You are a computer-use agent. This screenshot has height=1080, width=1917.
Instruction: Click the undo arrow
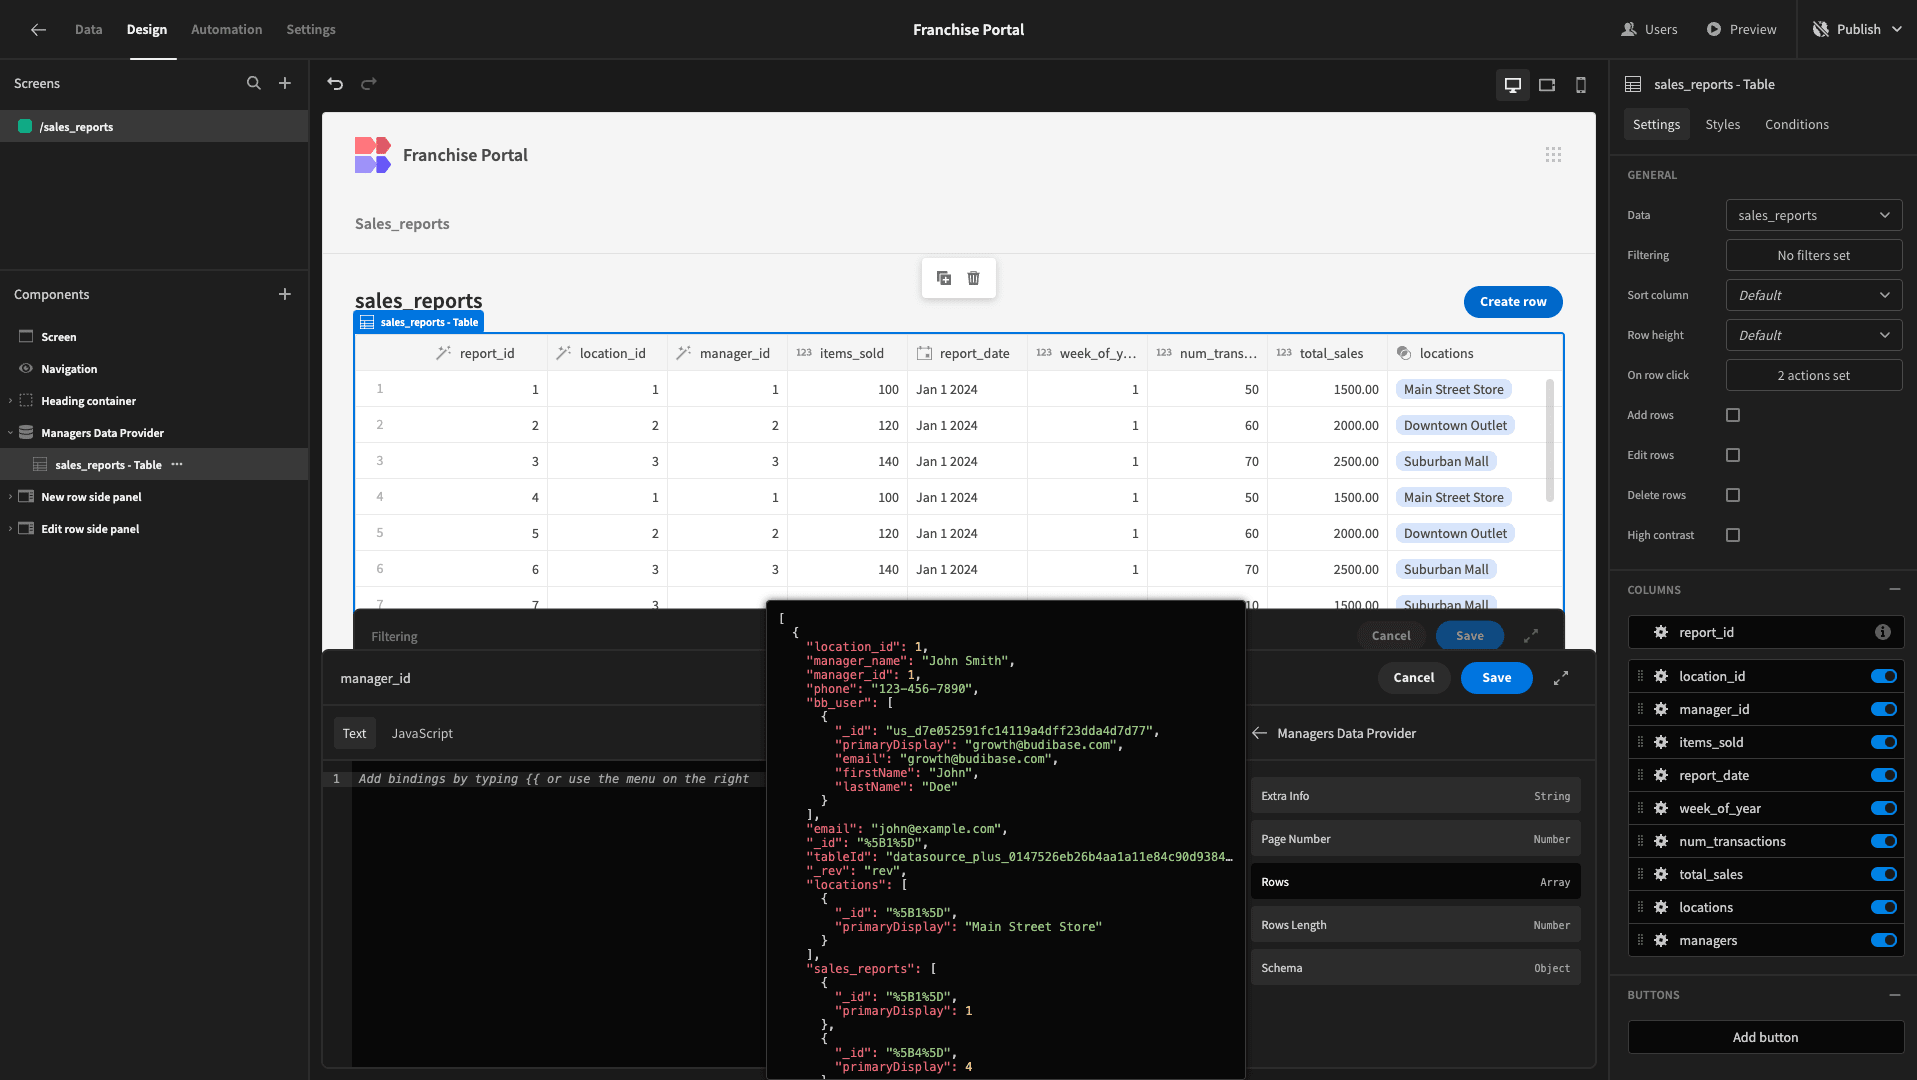pos(335,84)
